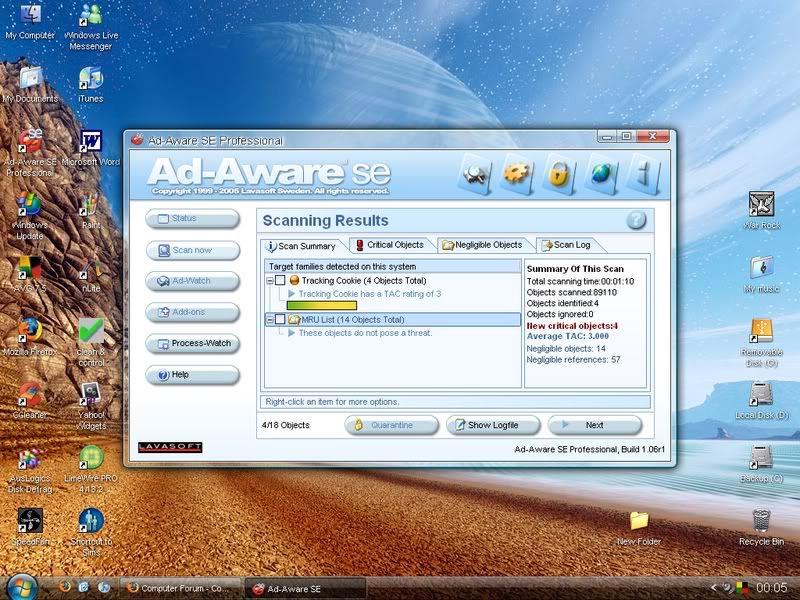
Task: Click the settings gear icon in header
Action: tap(517, 175)
